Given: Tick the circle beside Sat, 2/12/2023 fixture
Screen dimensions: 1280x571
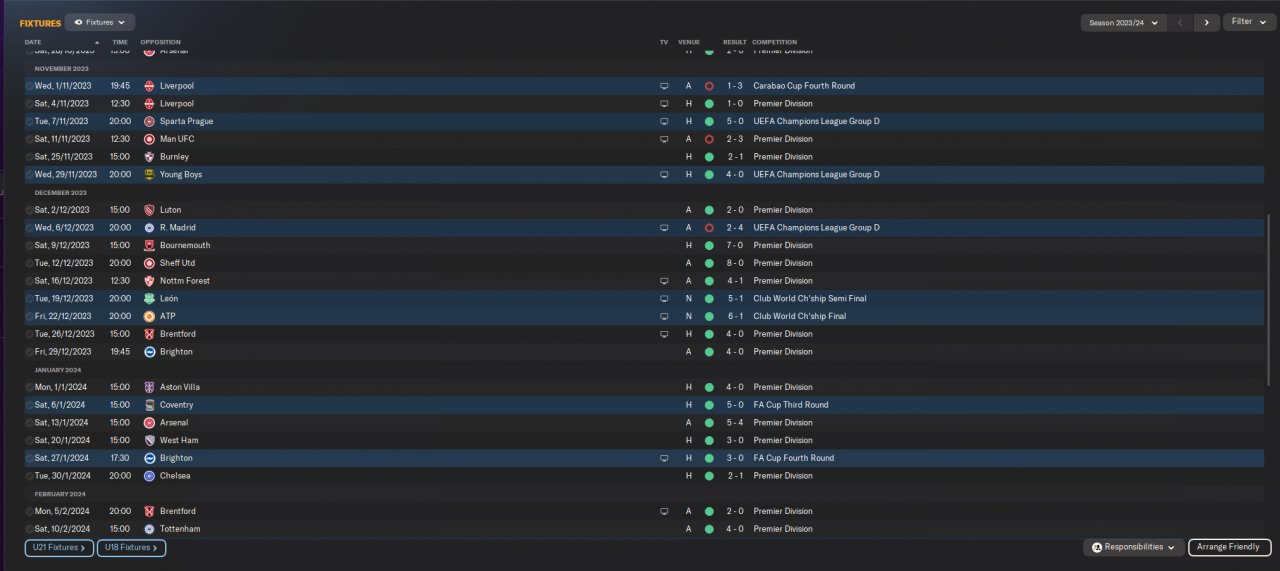Looking at the screenshot, I should pyautogui.click(x=29, y=210).
